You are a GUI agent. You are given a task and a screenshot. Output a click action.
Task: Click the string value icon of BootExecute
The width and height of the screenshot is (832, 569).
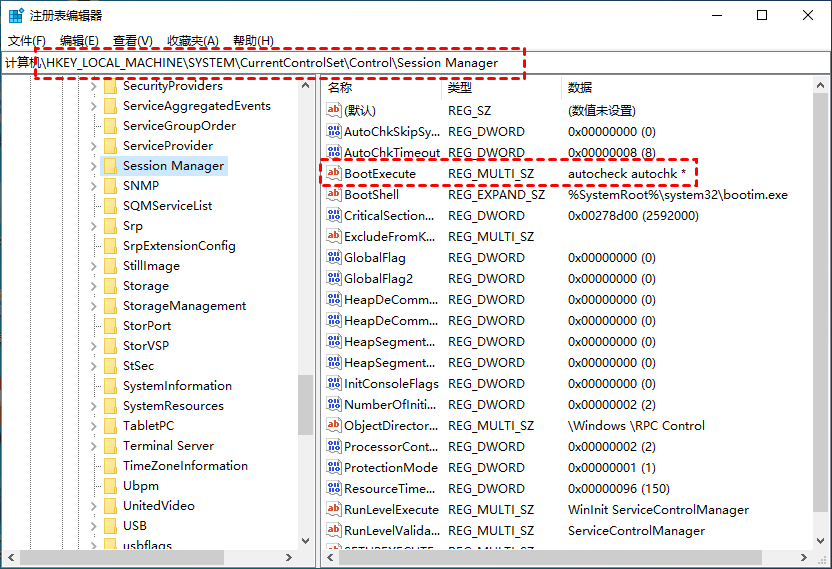(333, 173)
